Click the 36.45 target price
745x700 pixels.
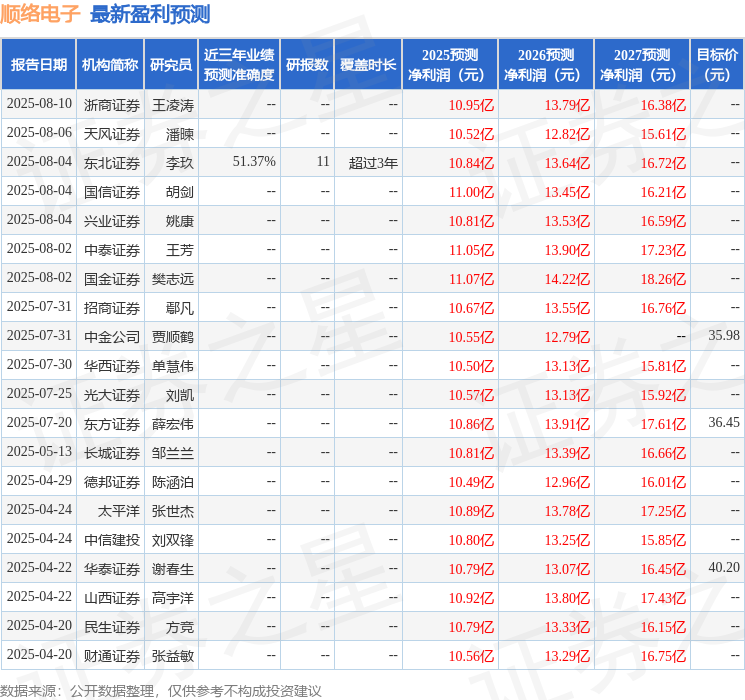click(724, 422)
